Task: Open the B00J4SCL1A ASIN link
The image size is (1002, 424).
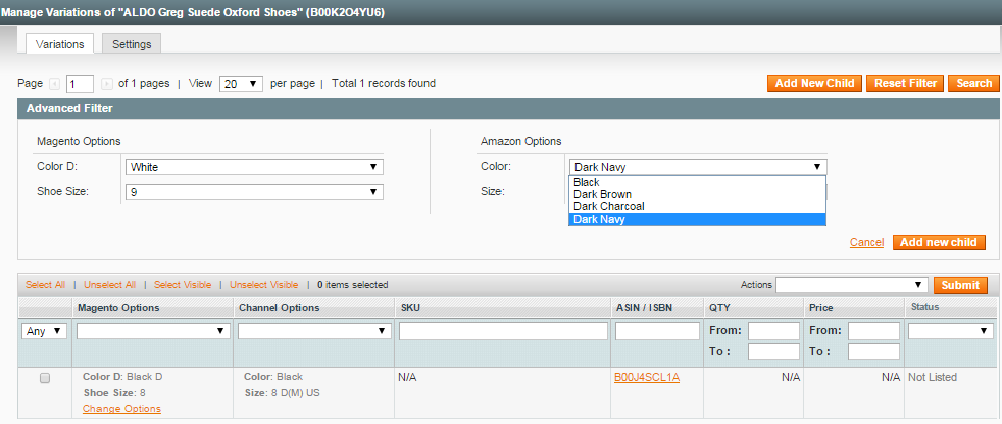Action: click(646, 377)
